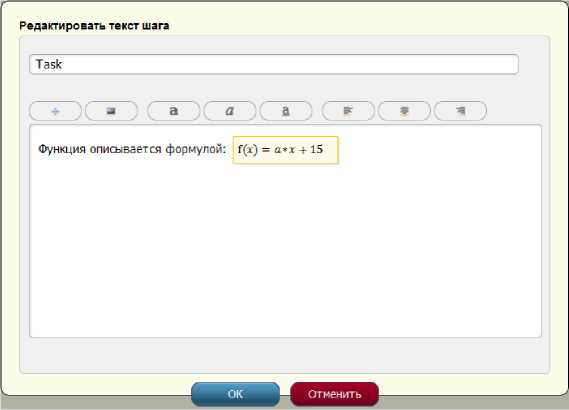Click the Task title input field
This screenshot has height=410, width=569.
click(x=274, y=64)
